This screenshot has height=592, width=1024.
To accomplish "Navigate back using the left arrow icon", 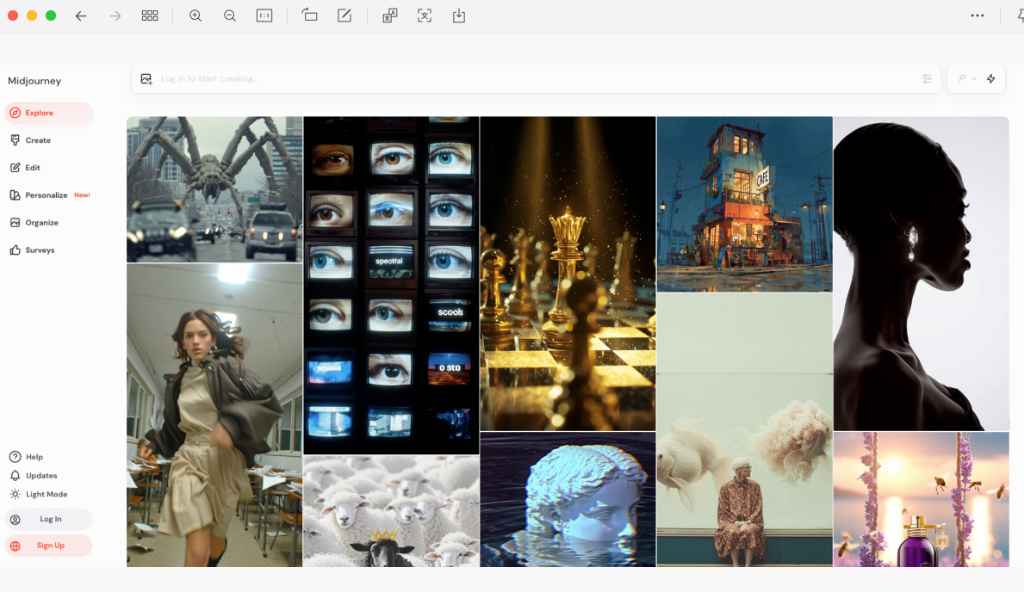I will 81,16.
